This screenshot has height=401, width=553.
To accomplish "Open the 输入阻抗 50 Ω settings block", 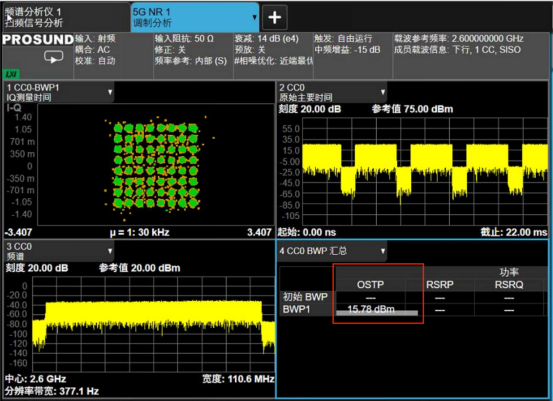I will [x=193, y=56].
